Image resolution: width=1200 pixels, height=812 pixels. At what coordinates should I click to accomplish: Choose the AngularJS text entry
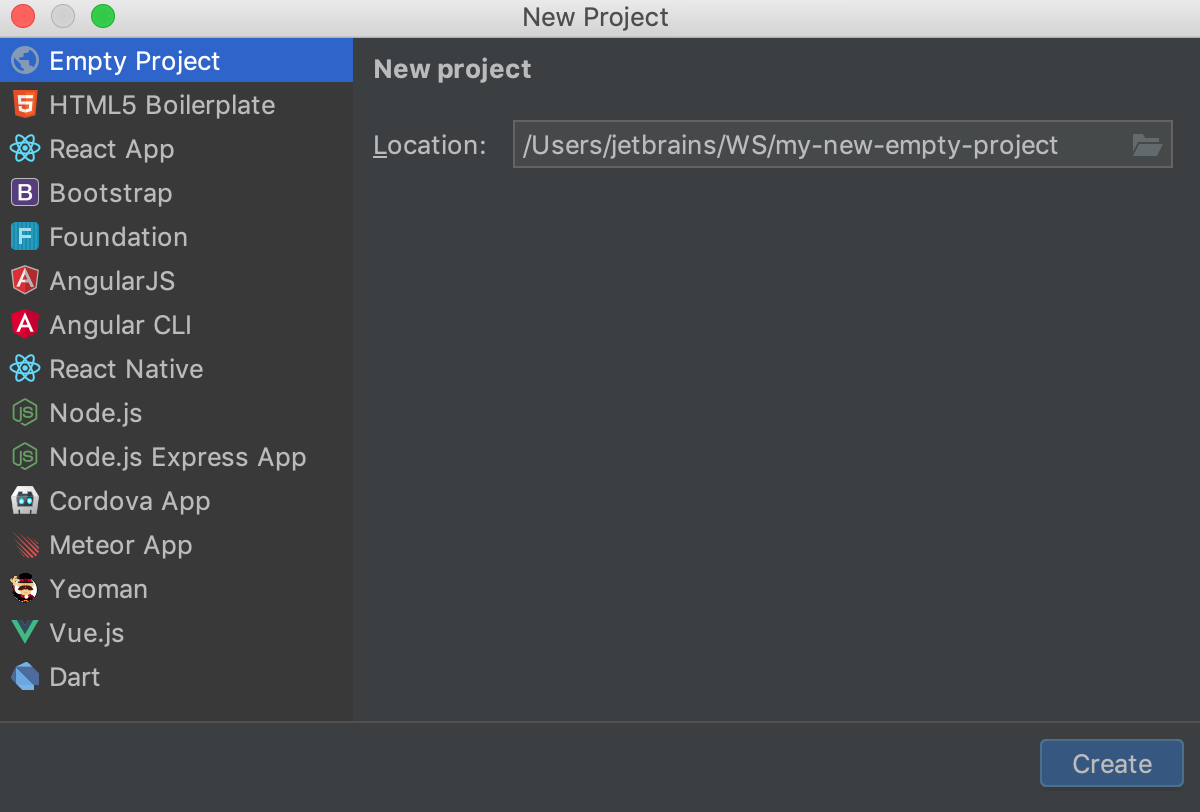(112, 281)
